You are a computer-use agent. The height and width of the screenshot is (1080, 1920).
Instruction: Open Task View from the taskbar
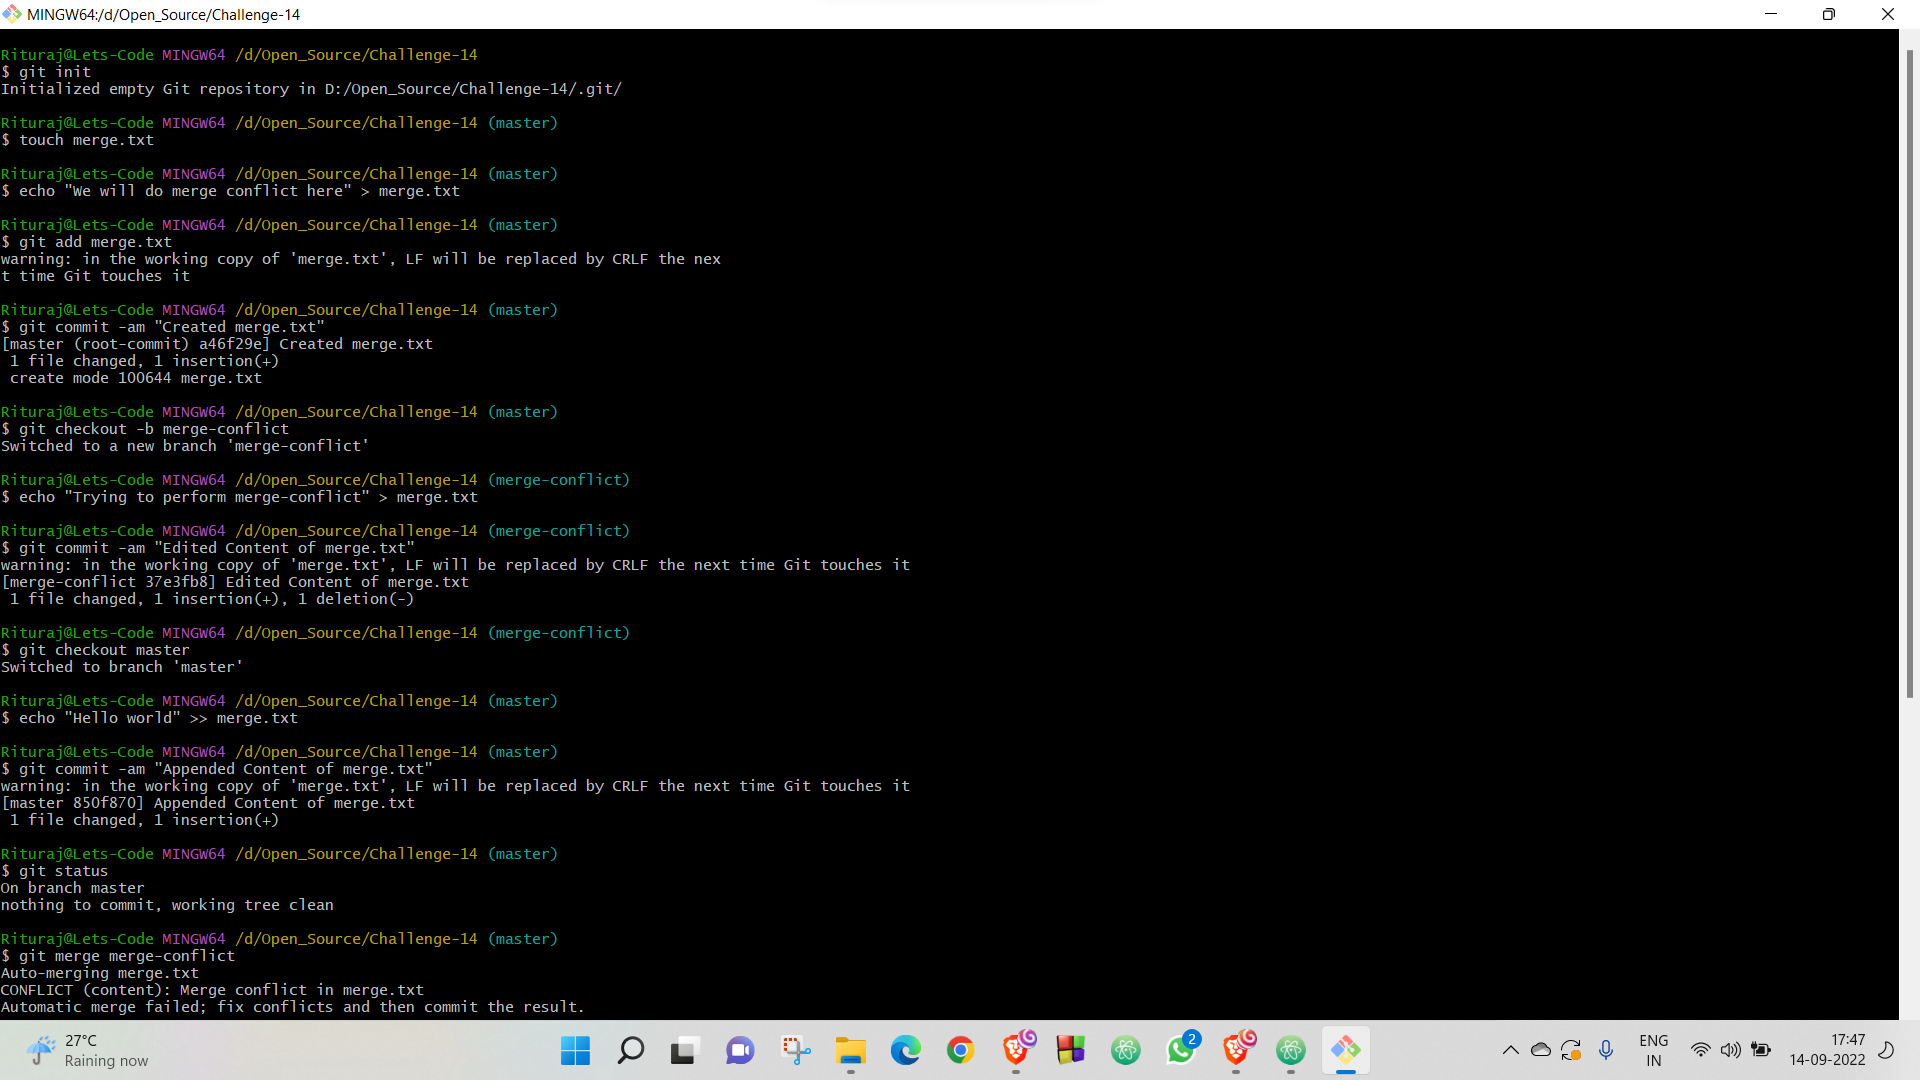685,1050
